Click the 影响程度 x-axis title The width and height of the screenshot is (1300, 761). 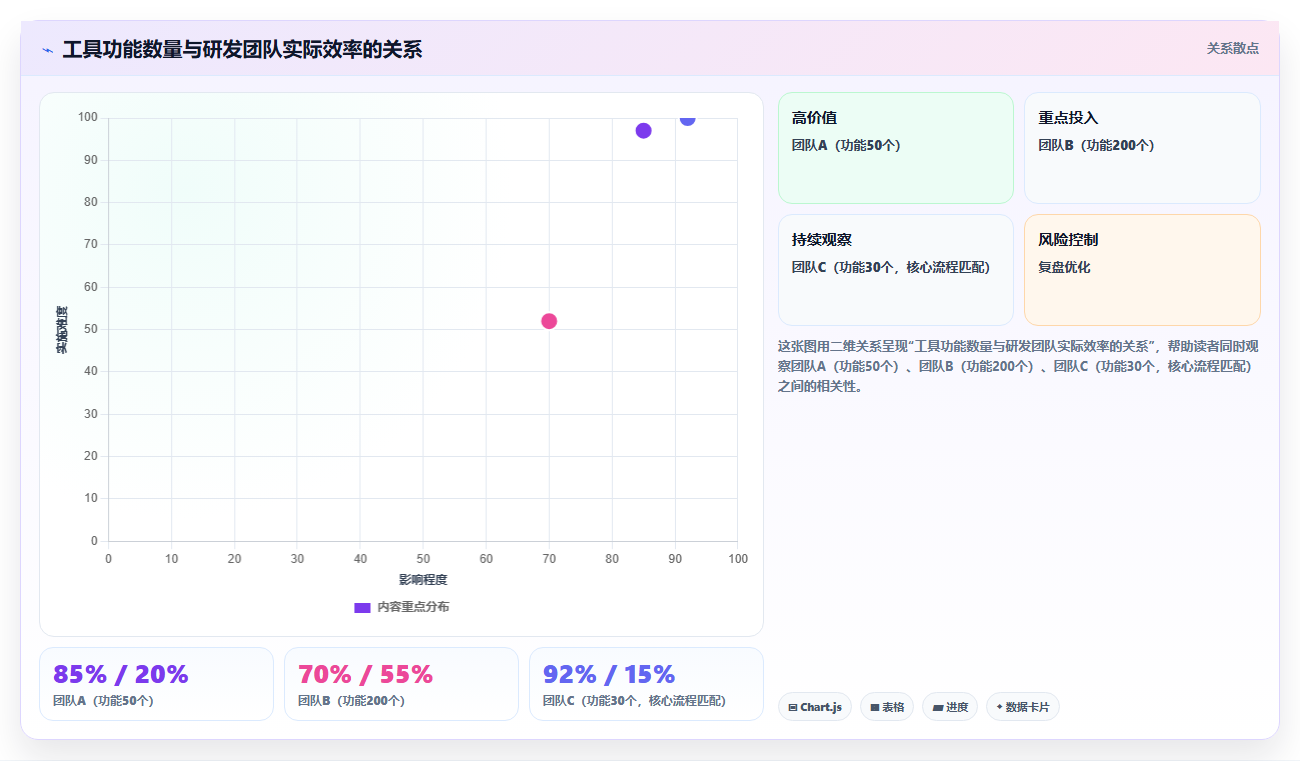coord(423,580)
